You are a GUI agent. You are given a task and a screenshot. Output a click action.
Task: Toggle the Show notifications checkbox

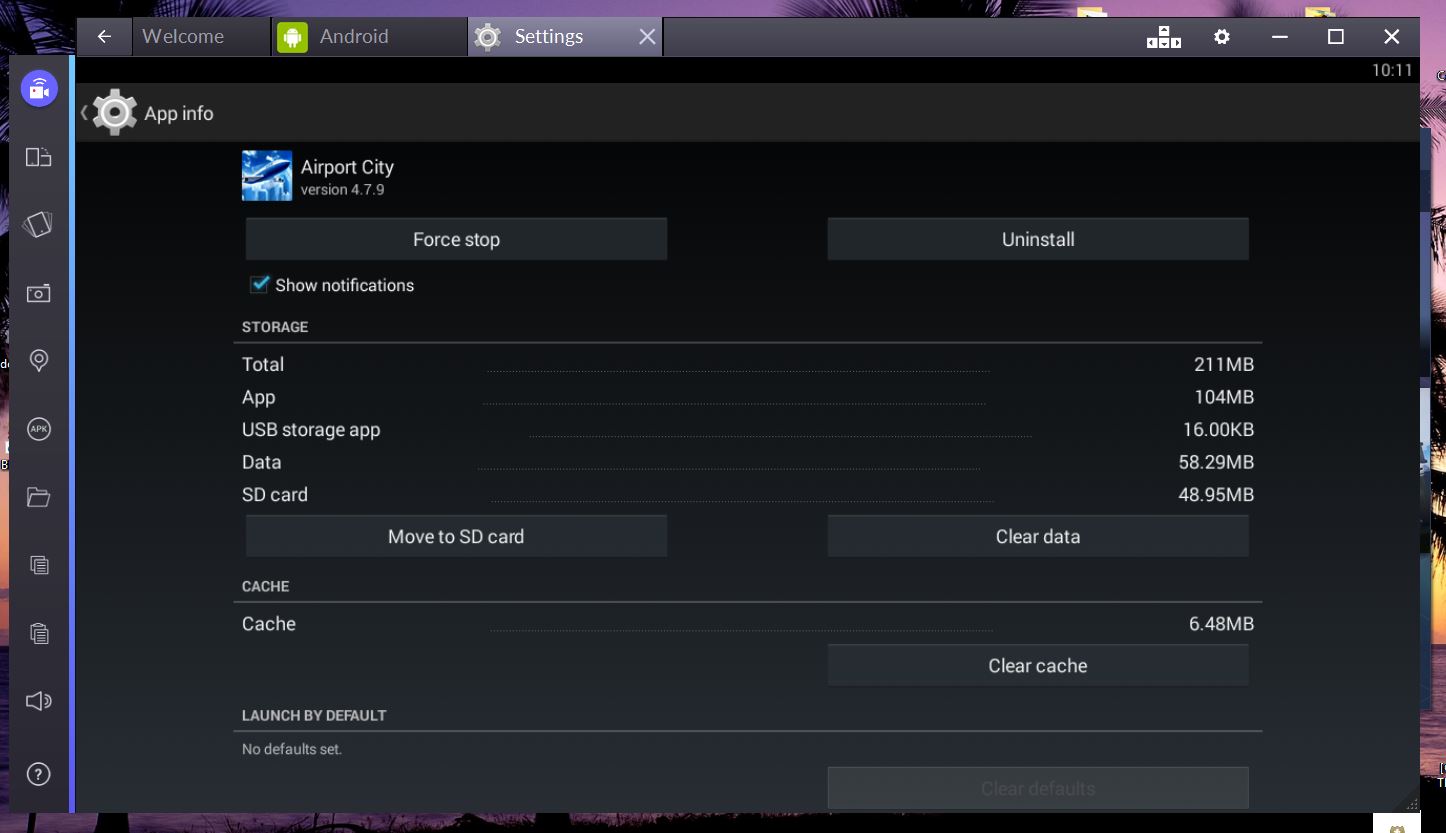point(260,285)
